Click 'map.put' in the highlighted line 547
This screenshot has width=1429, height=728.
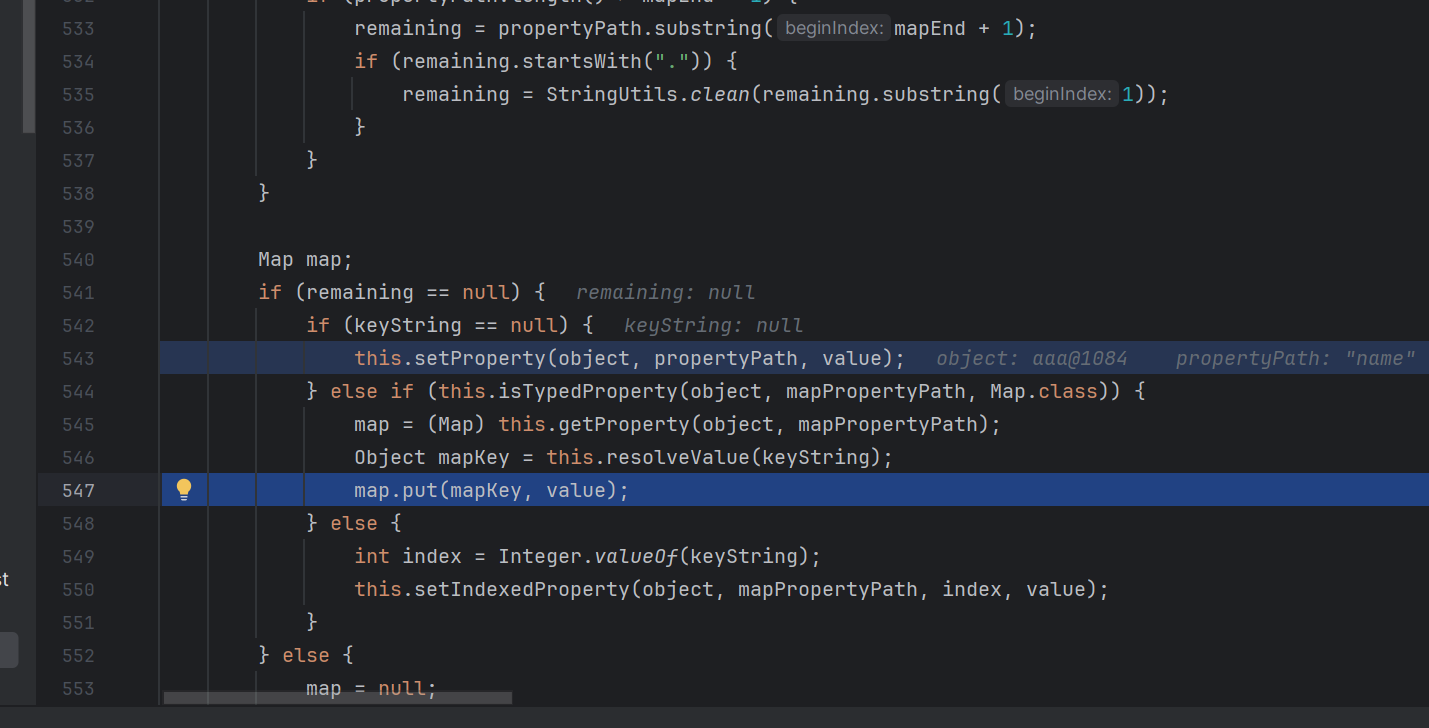coord(396,490)
